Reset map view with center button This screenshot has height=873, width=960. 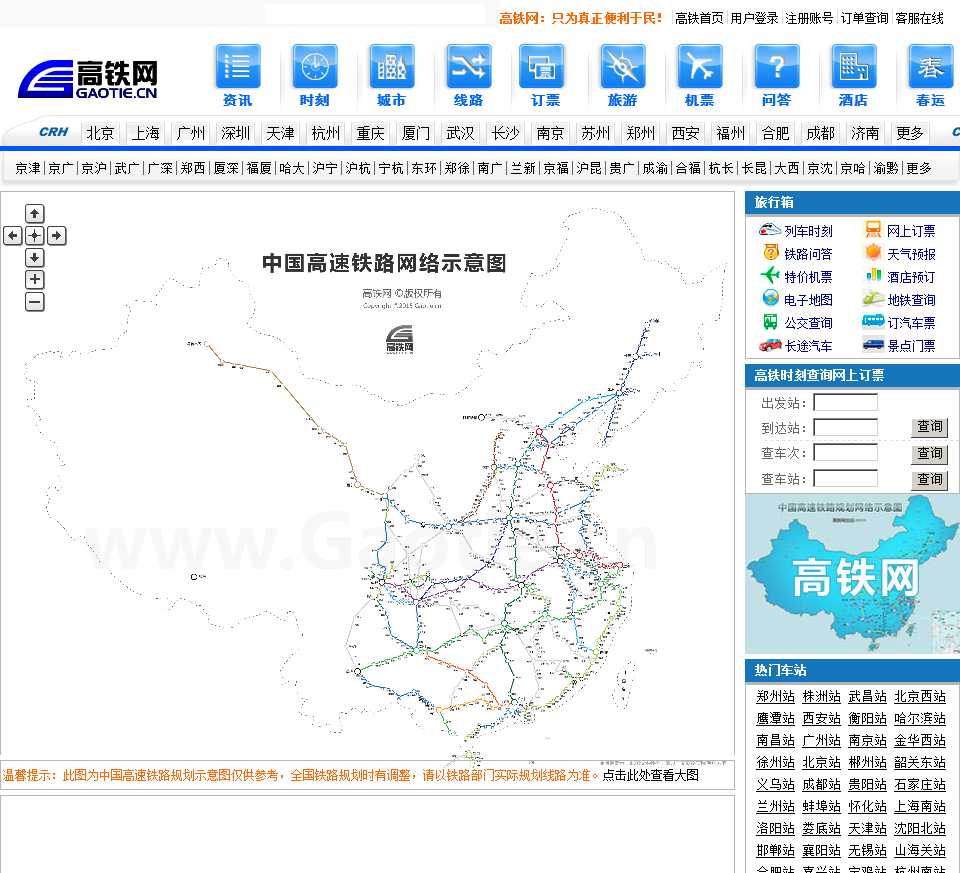tap(35, 236)
